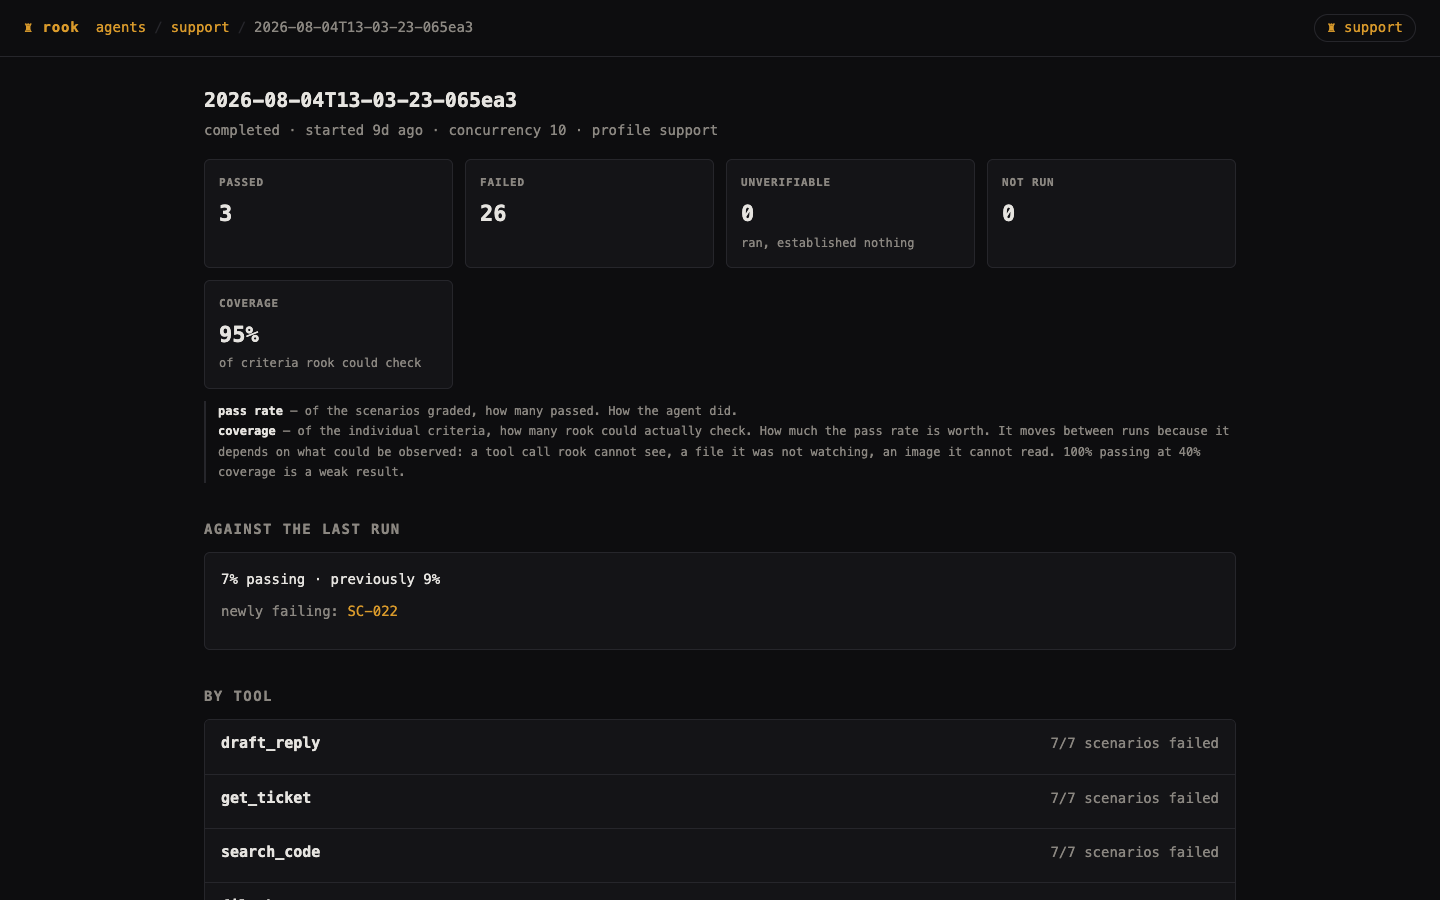Click 'ran, established nothing' caption
This screenshot has height=900, width=1440.
click(x=827, y=243)
